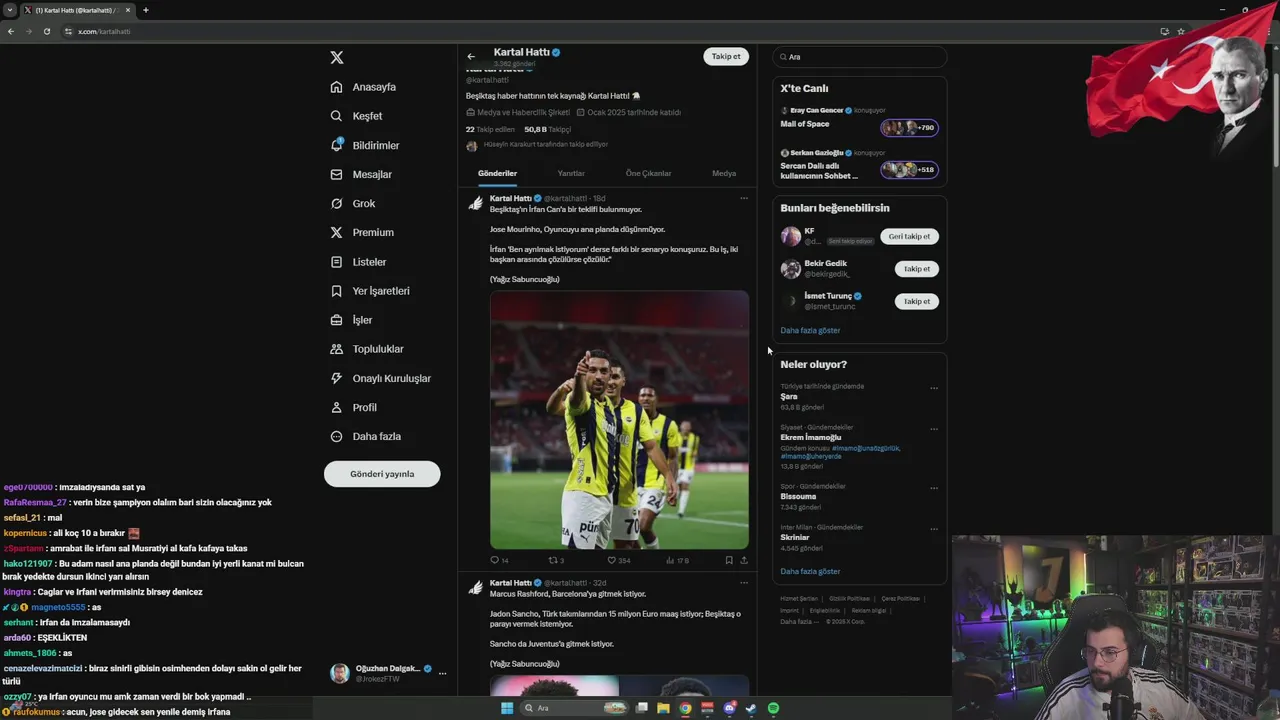Open the Fenerbahçe players photo
Screen dimensions: 1280x720
click(619, 420)
